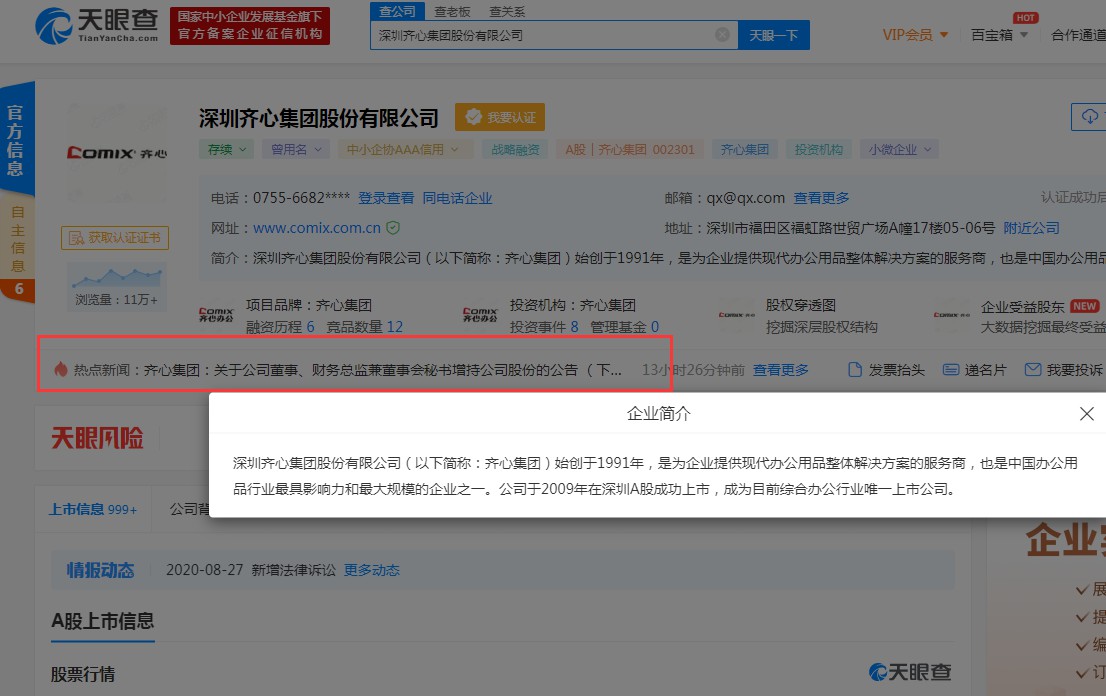Close the 企业简介 popup with X
The width and height of the screenshot is (1106, 696).
[1087, 414]
